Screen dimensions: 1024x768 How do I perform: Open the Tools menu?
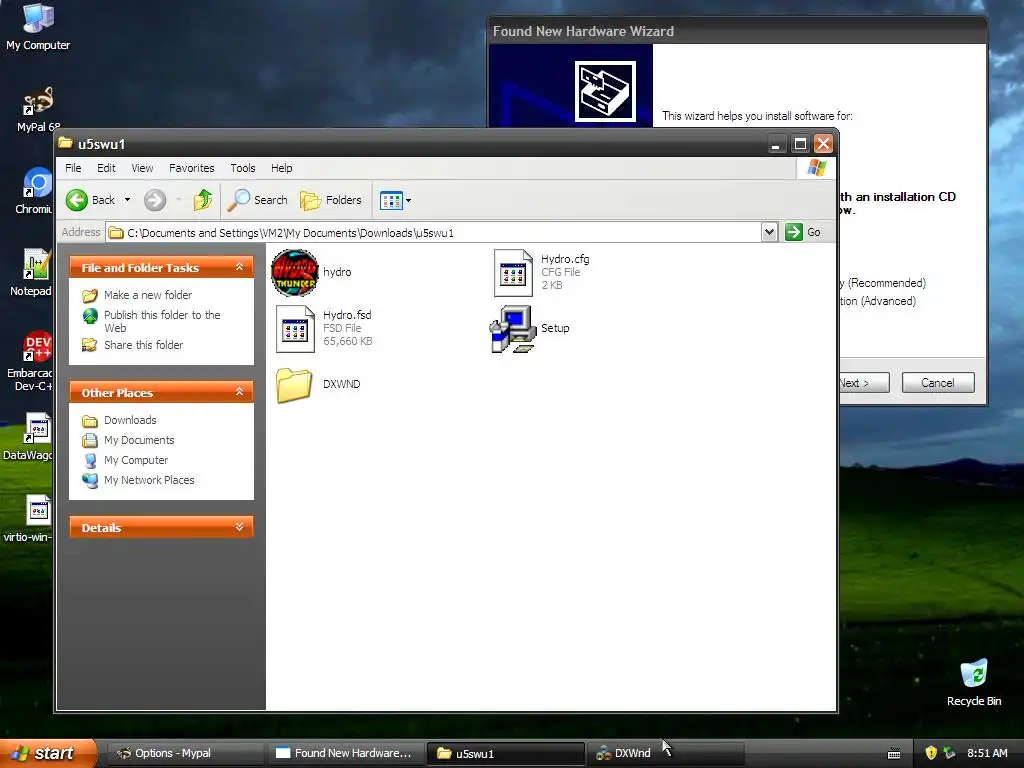pos(243,168)
